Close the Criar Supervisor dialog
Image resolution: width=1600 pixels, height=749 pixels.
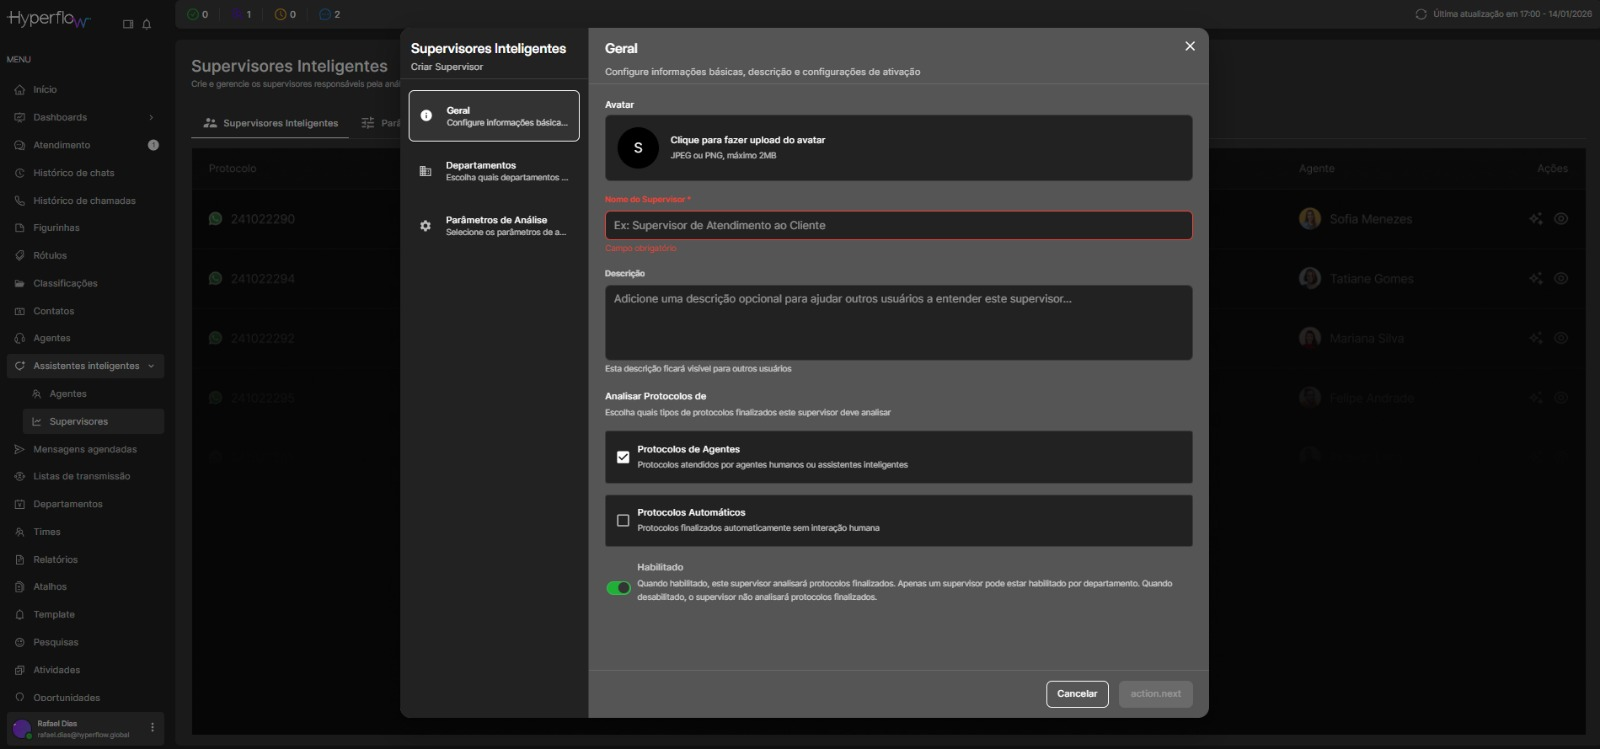(1190, 46)
